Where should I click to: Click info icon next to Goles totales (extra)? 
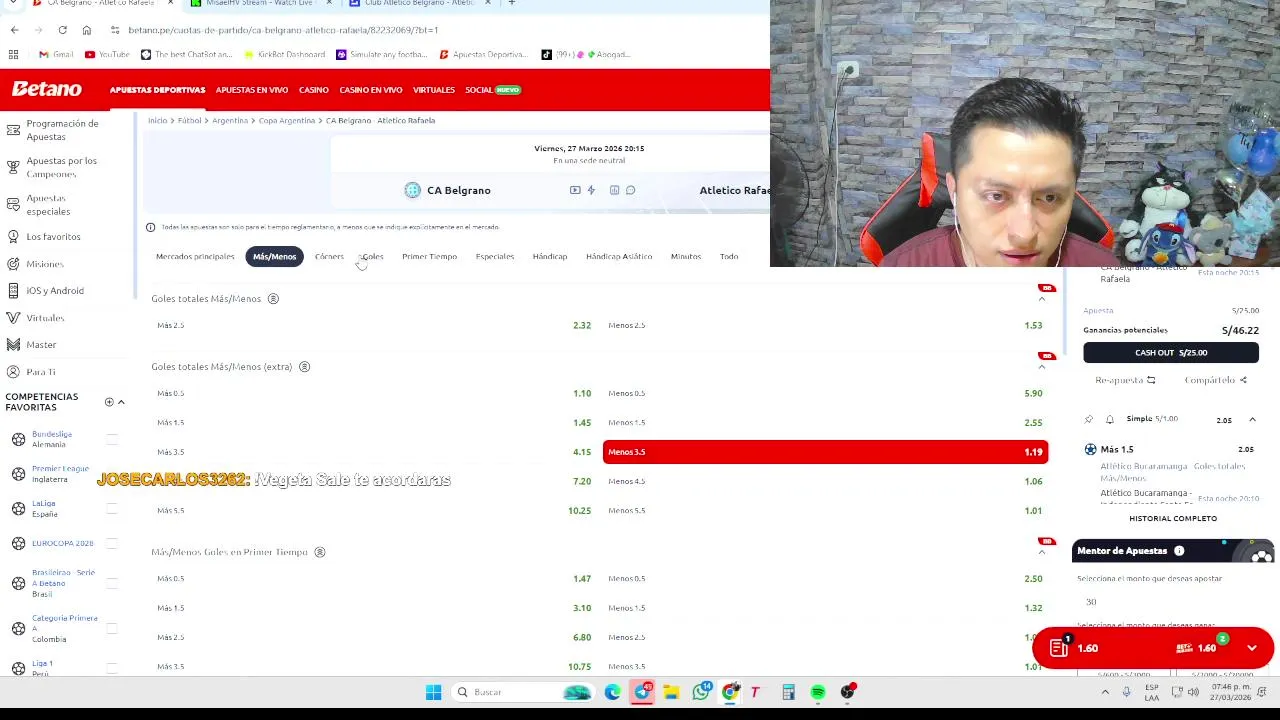point(305,366)
